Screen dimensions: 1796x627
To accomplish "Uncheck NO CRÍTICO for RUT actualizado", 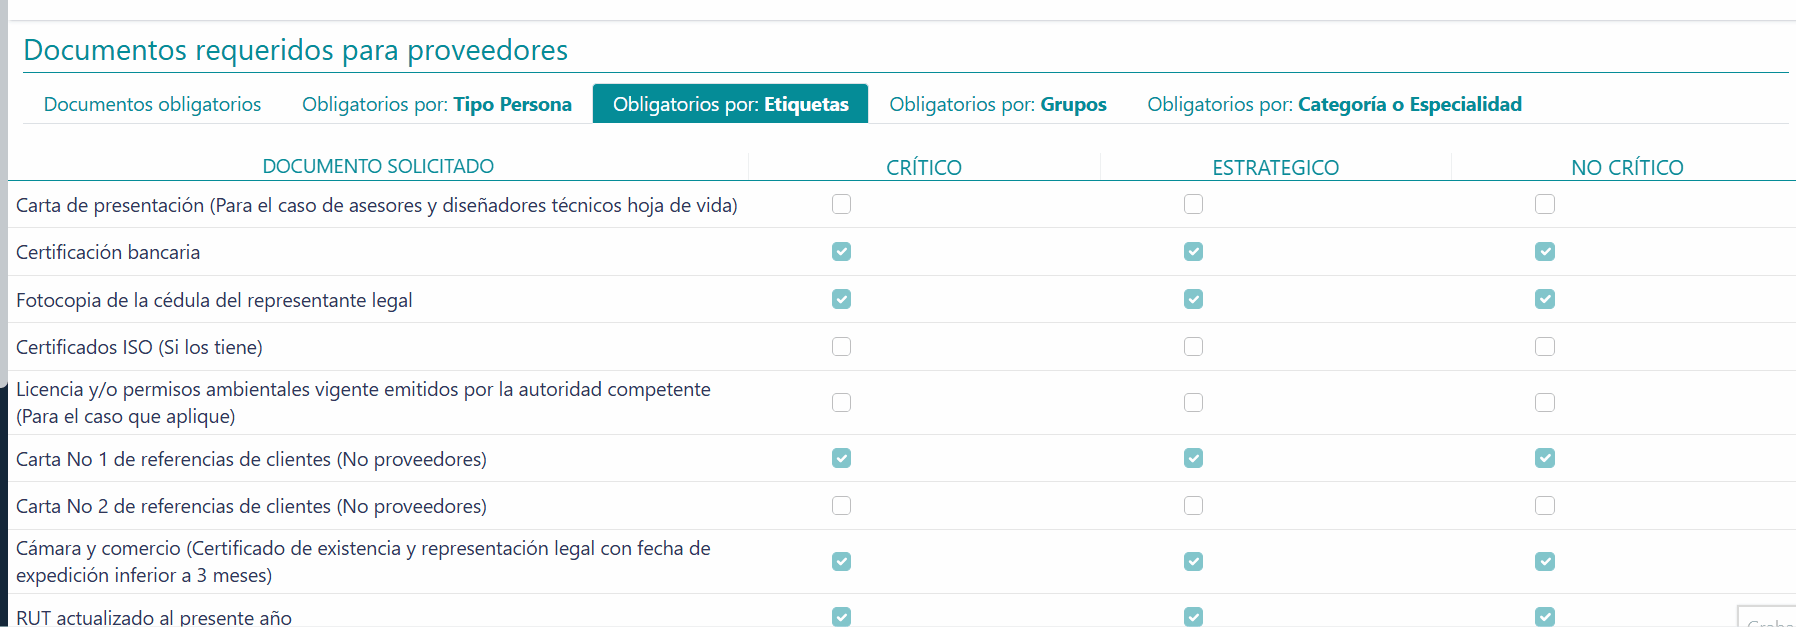I will coord(1545,617).
